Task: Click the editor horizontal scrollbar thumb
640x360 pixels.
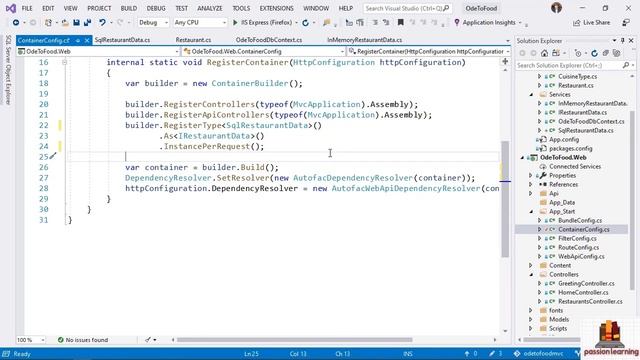Action: click(x=295, y=340)
